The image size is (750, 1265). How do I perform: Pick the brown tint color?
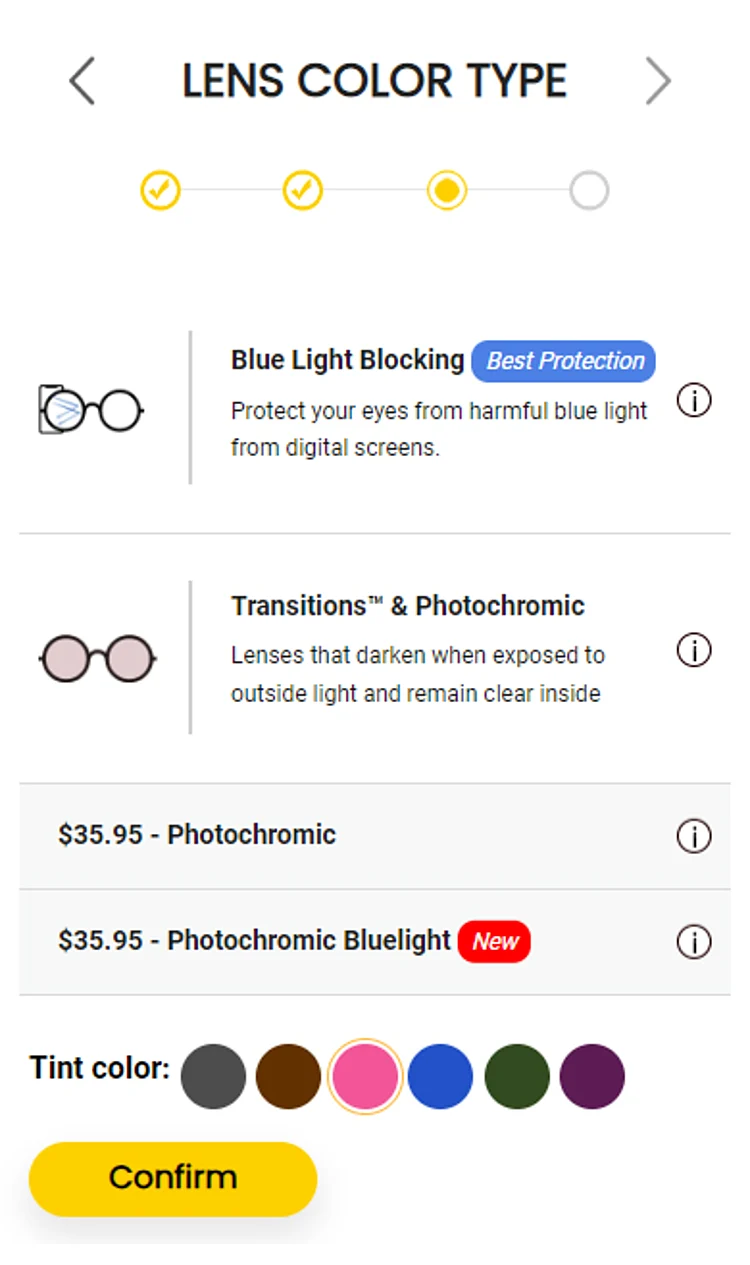pos(288,1076)
